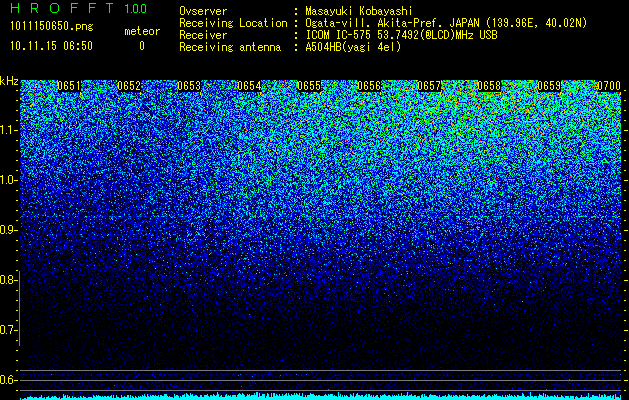Click the 0.9 frequency axis label

click(7, 230)
